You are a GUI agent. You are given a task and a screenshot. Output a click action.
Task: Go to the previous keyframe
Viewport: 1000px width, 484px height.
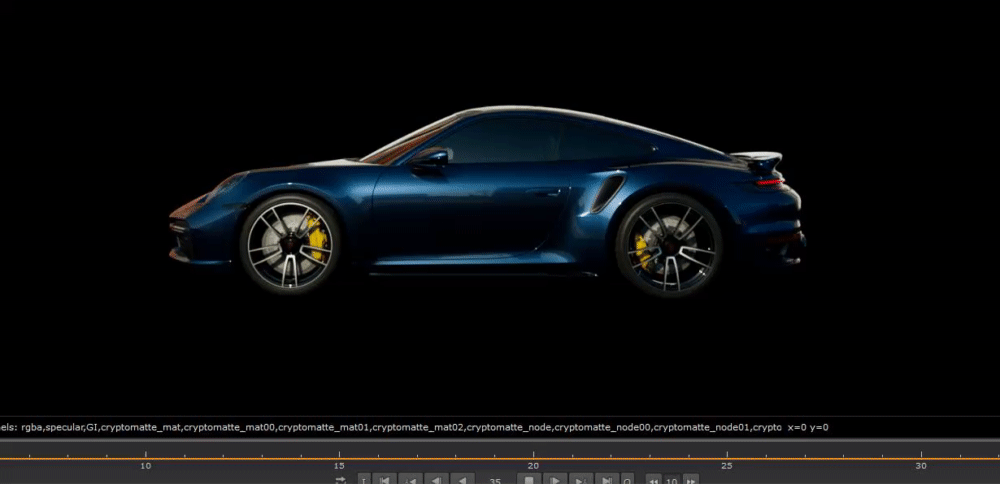(x=411, y=479)
